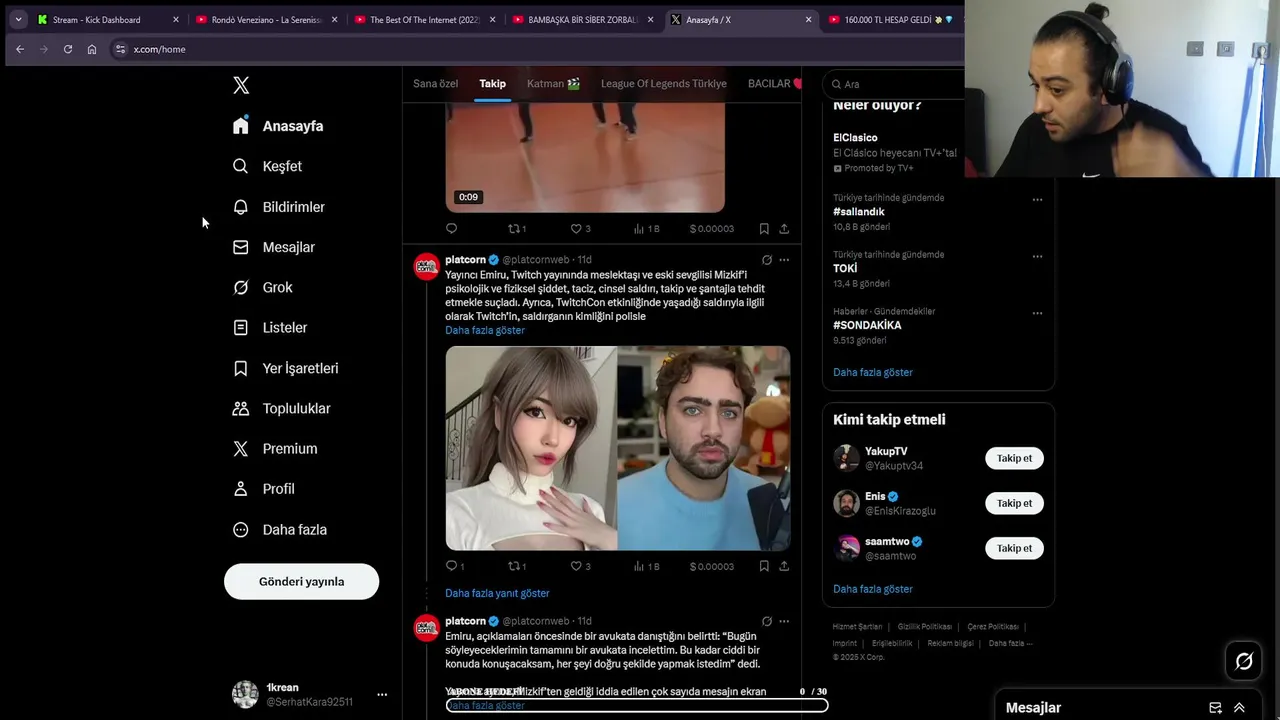Click Daha fazla göster under trends

[873, 372]
